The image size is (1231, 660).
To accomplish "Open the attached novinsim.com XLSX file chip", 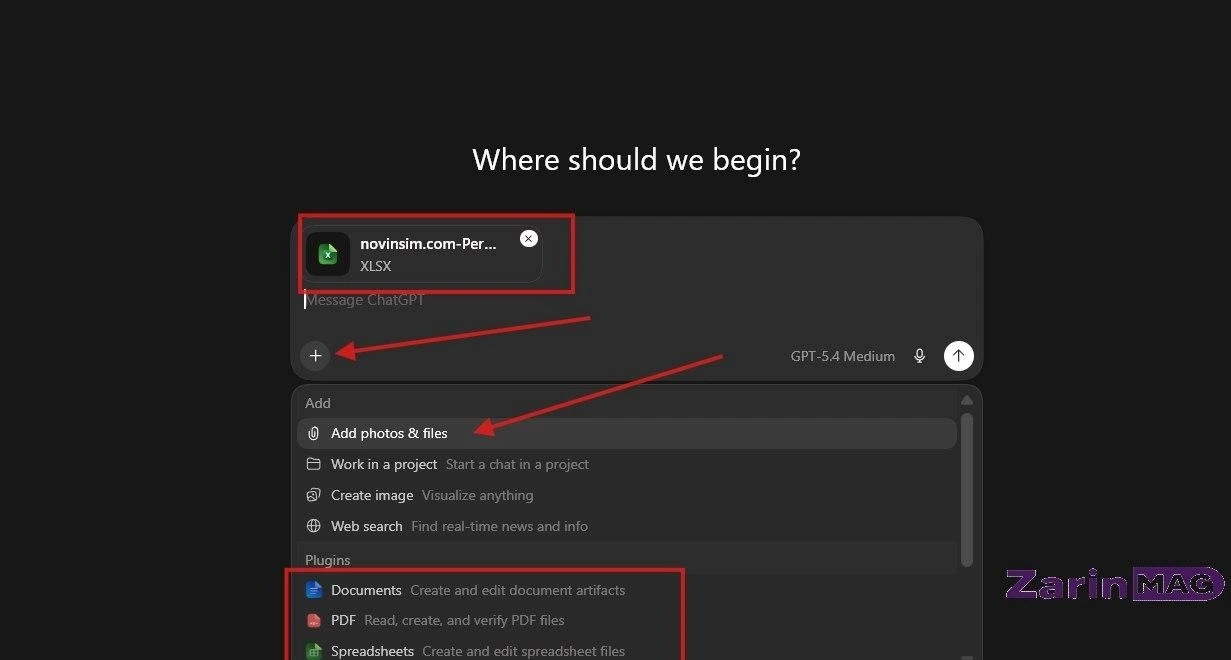I will 423,255.
